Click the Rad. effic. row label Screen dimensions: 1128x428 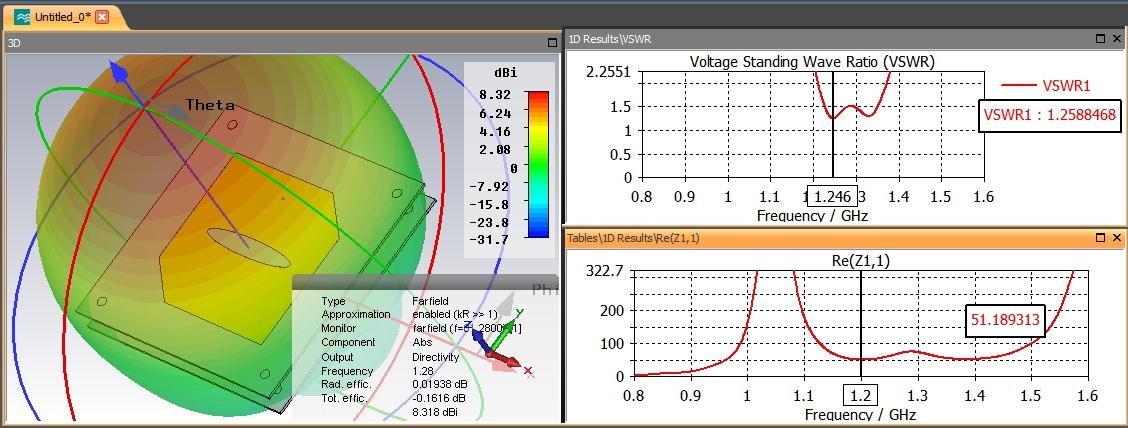(344, 385)
